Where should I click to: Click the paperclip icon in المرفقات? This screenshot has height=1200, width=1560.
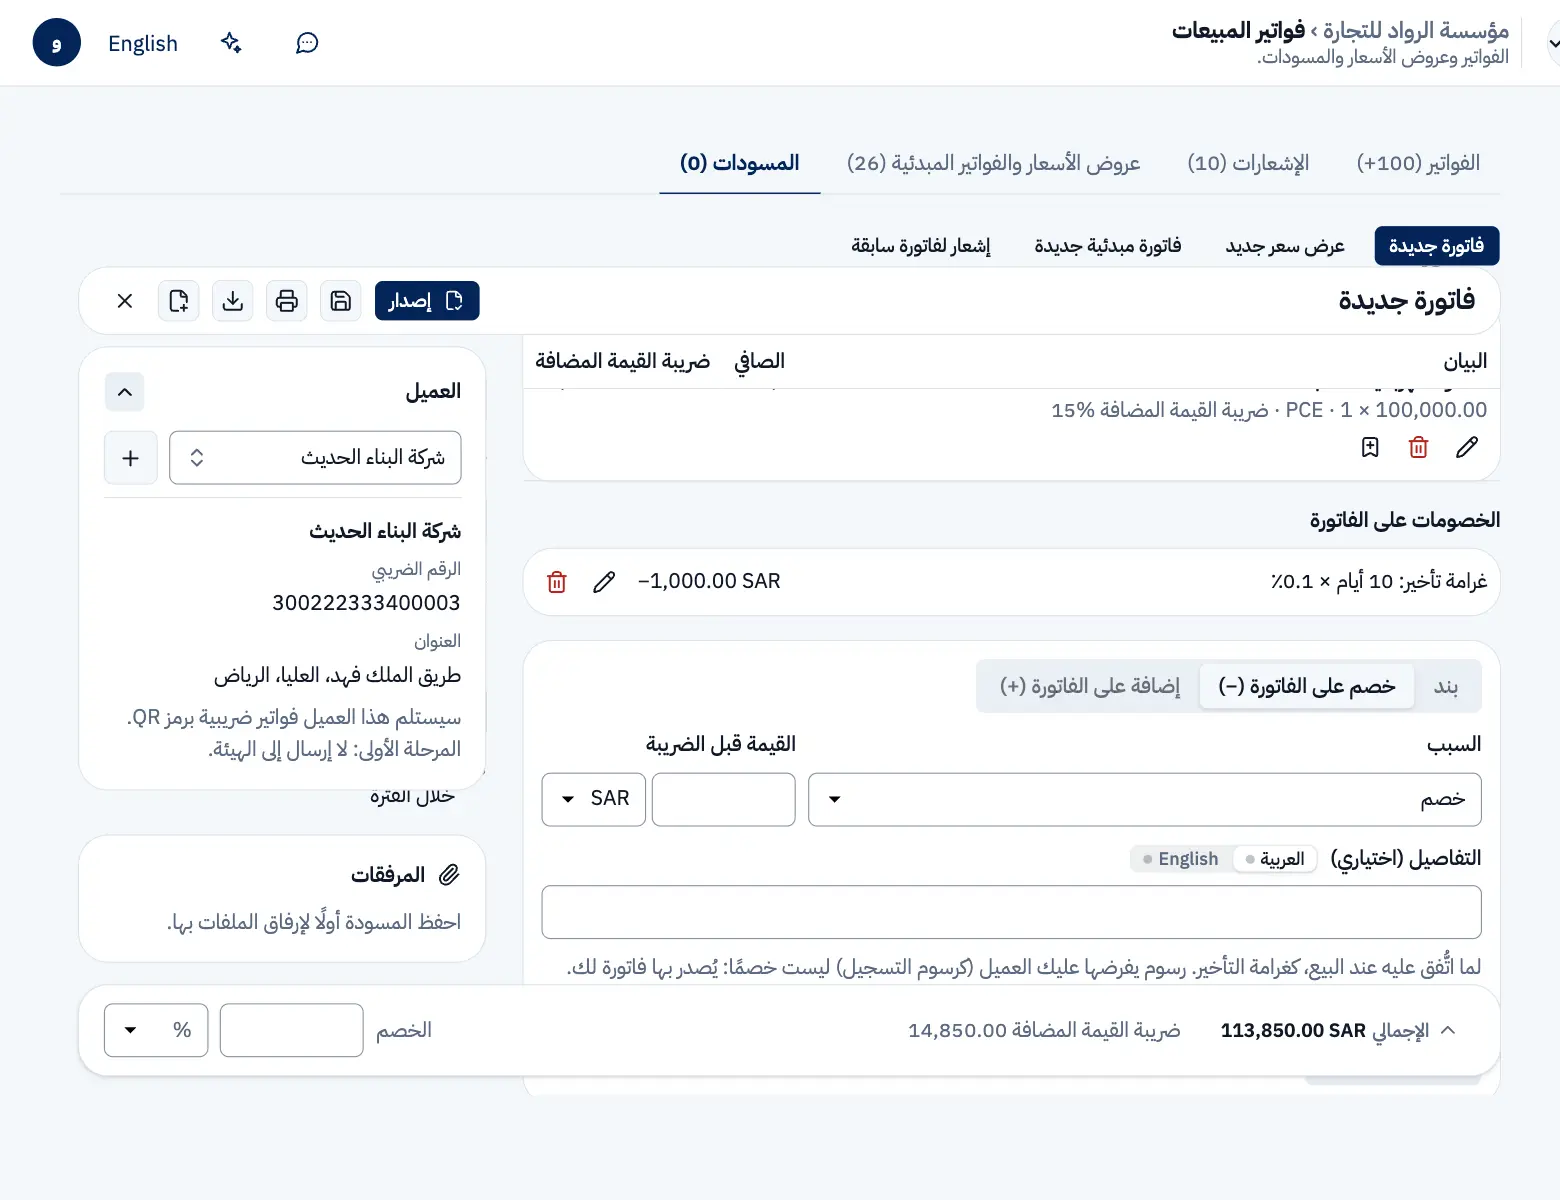pos(449,875)
